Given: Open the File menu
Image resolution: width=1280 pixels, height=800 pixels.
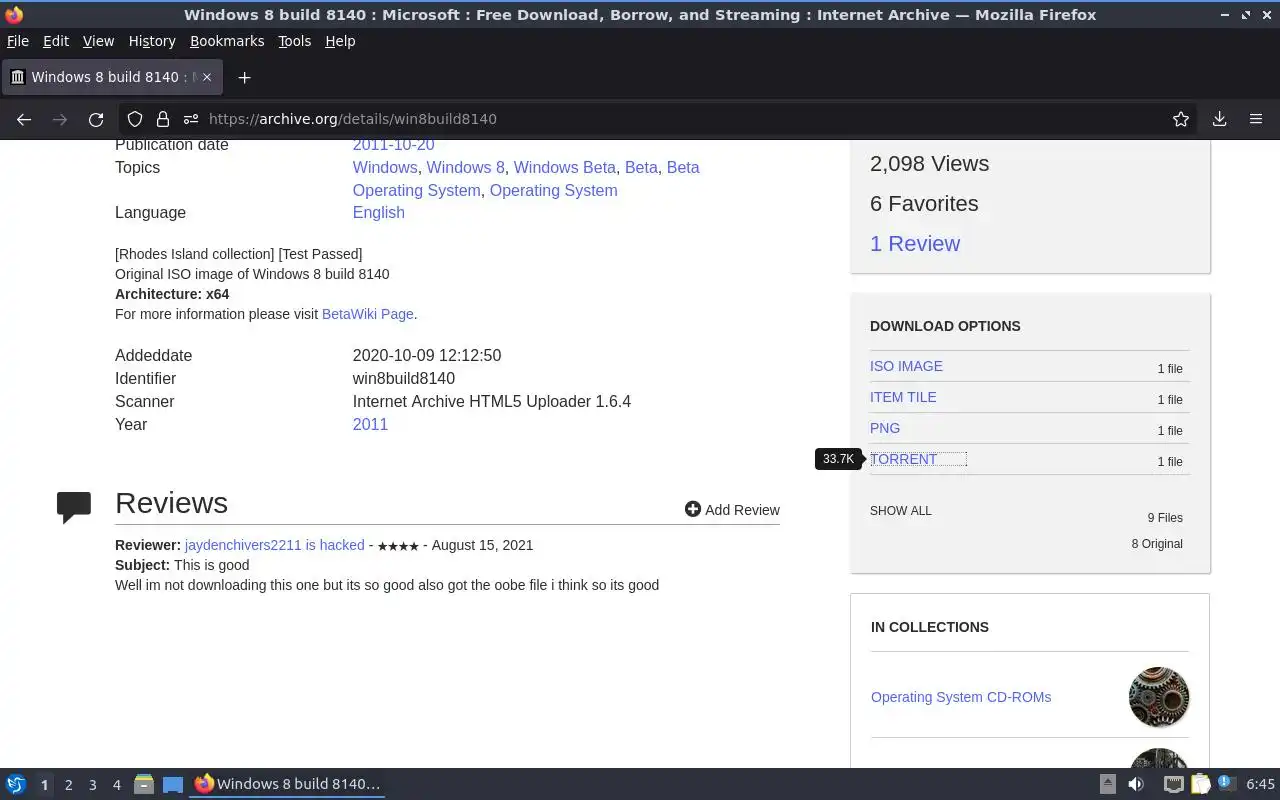Looking at the screenshot, I should 18,41.
